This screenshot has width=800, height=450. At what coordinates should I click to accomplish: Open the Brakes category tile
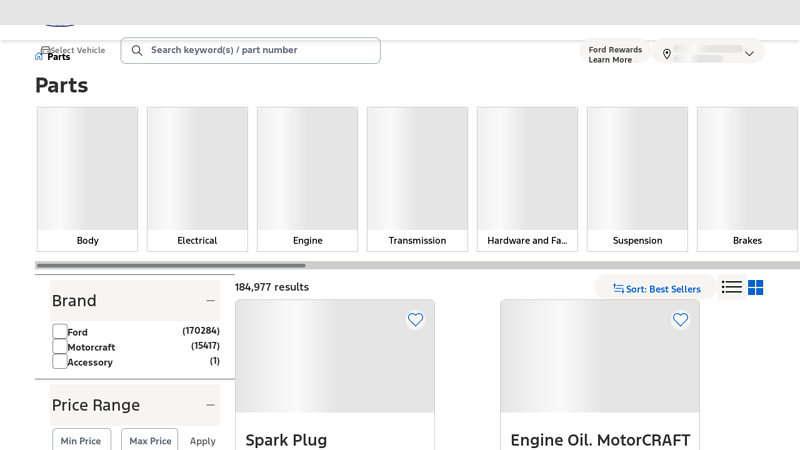(x=747, y=179)
